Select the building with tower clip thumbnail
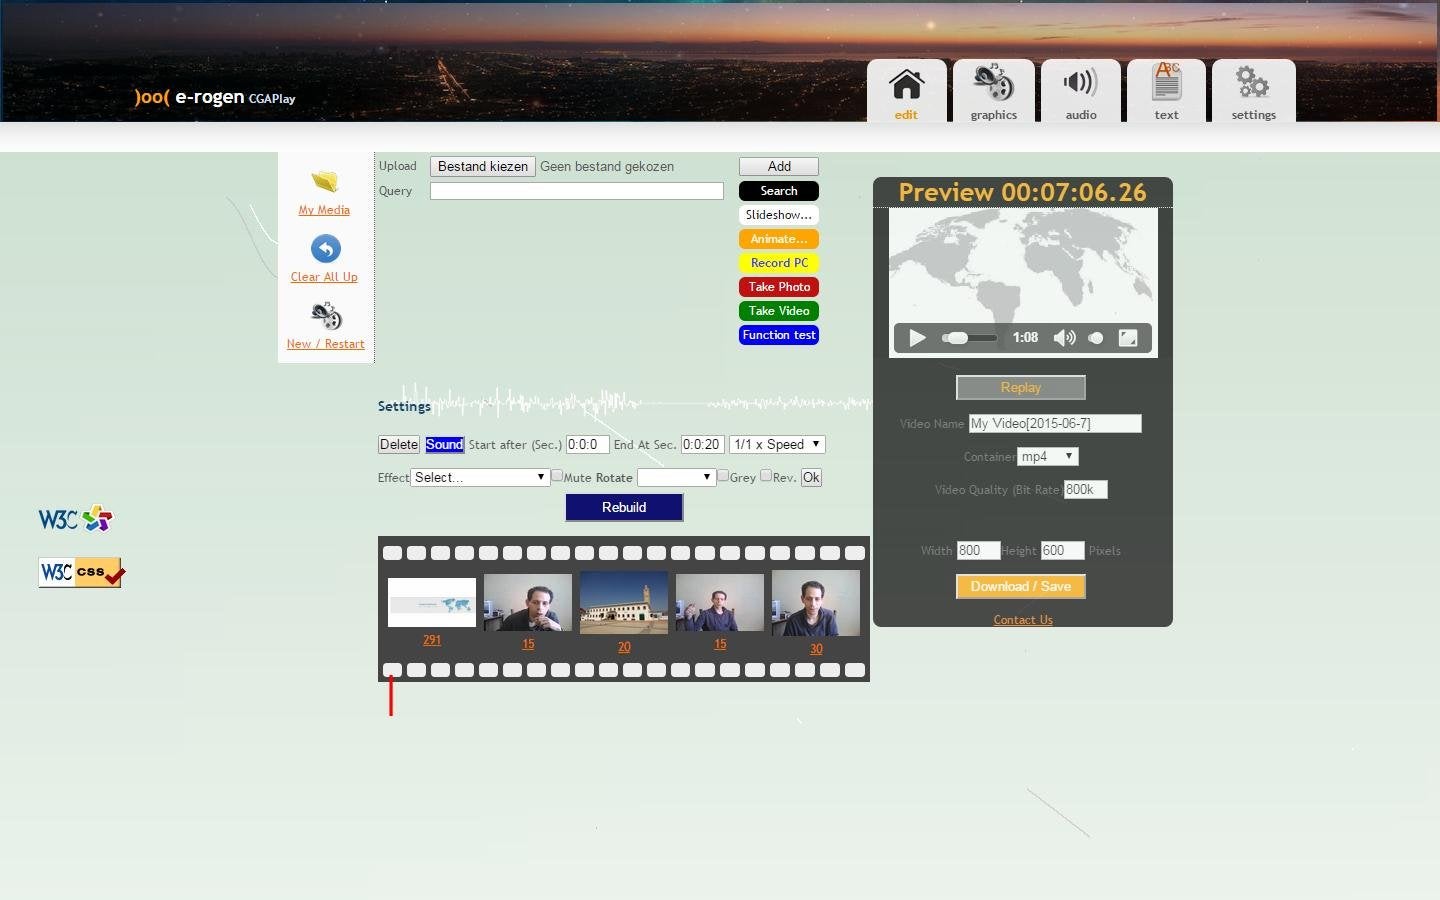The image size is (1440, 900). click(624, 602)
